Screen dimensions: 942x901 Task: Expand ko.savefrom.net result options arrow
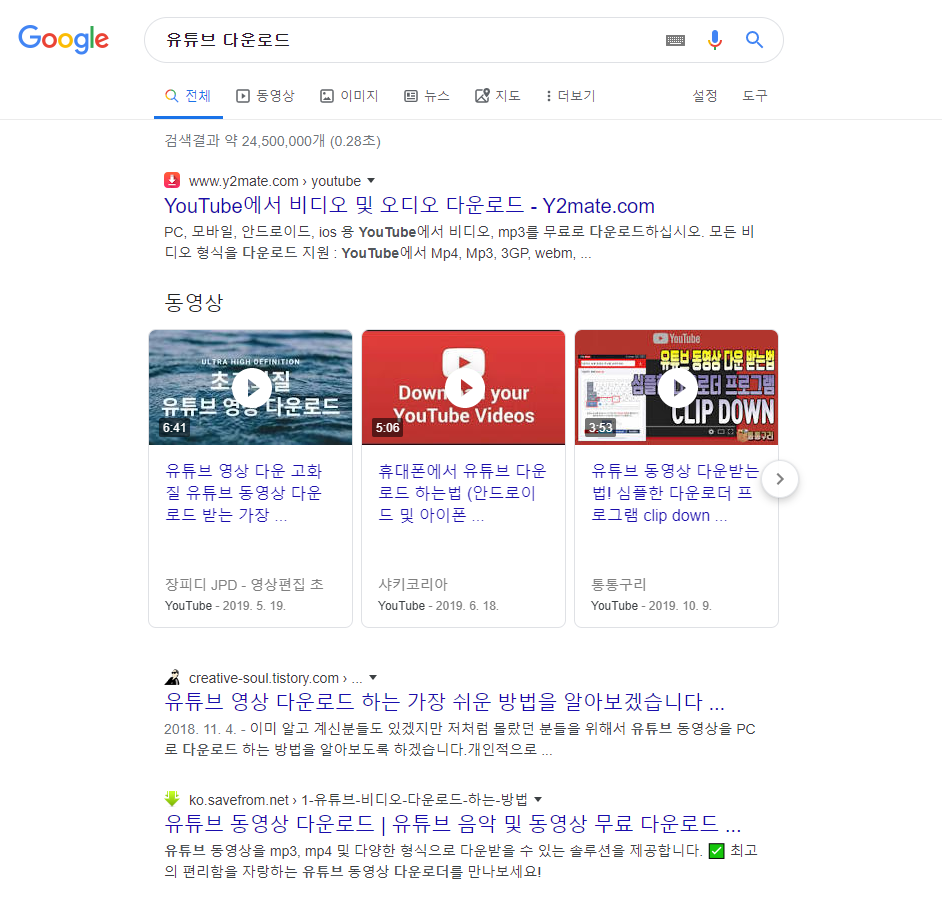[x=538, y=799]
